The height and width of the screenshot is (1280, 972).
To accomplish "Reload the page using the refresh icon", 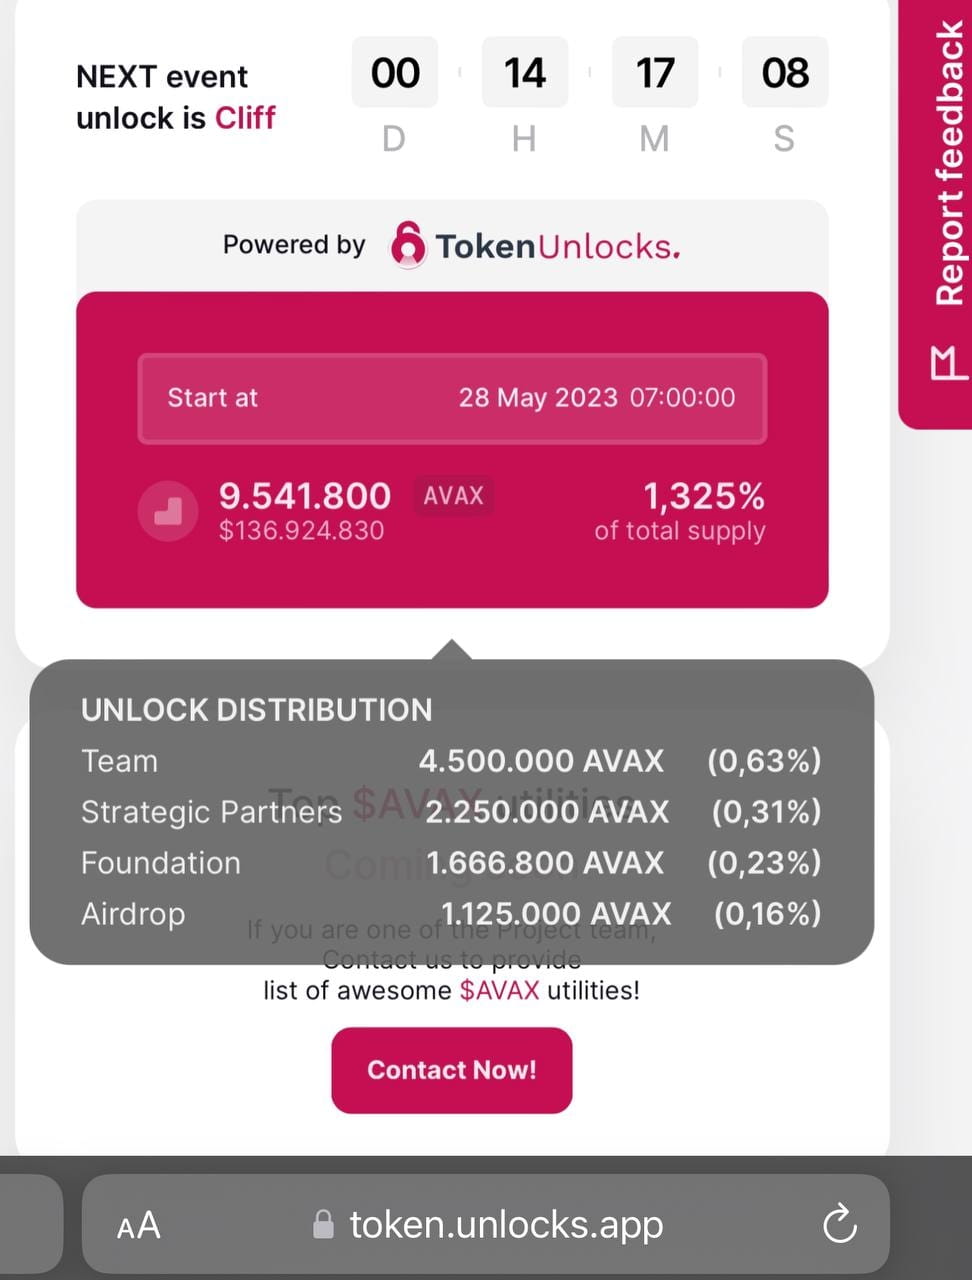I will [839, 1223].
